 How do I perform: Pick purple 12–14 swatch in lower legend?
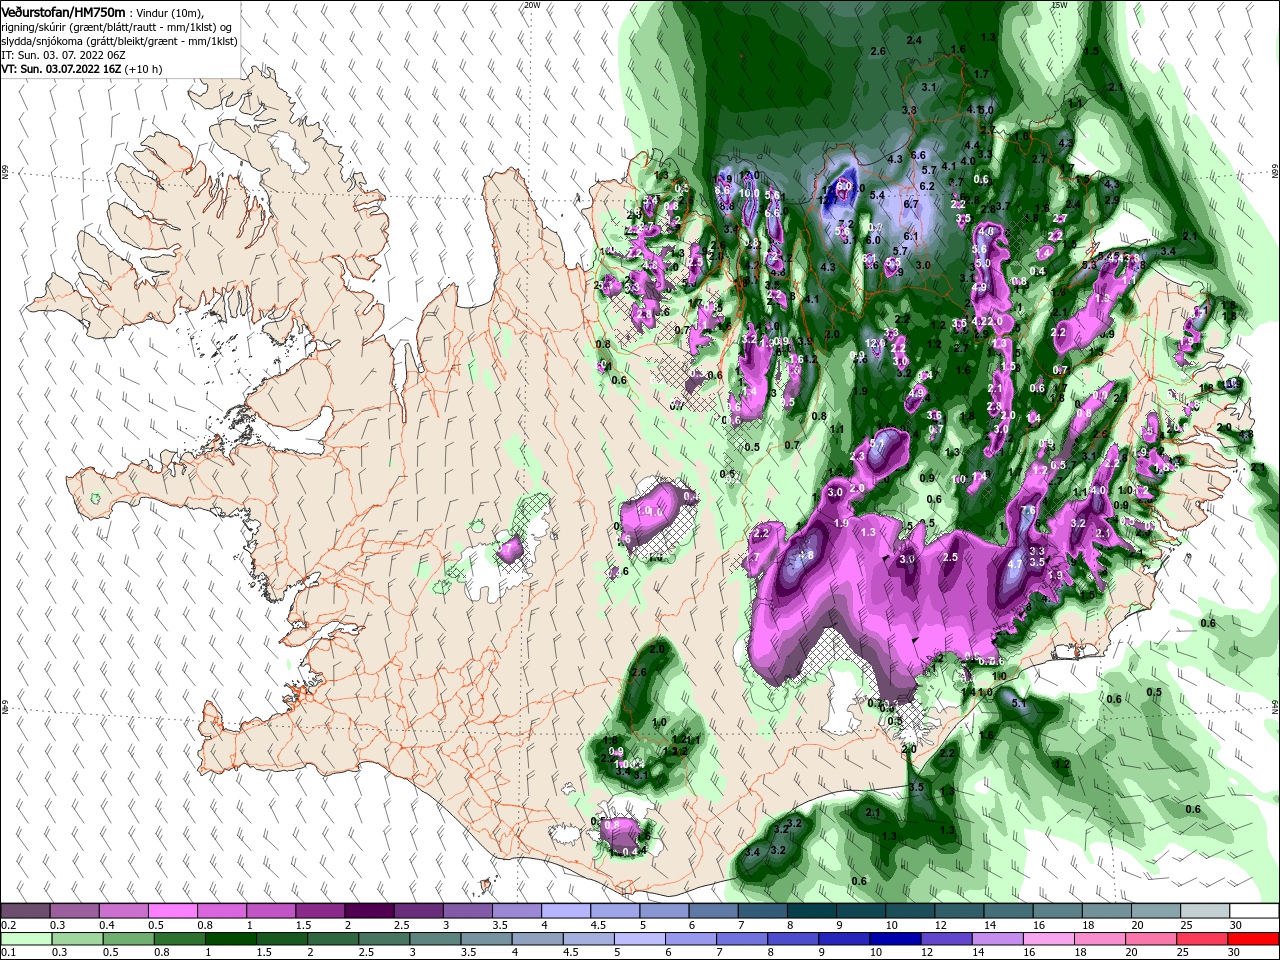click(947, 939)
